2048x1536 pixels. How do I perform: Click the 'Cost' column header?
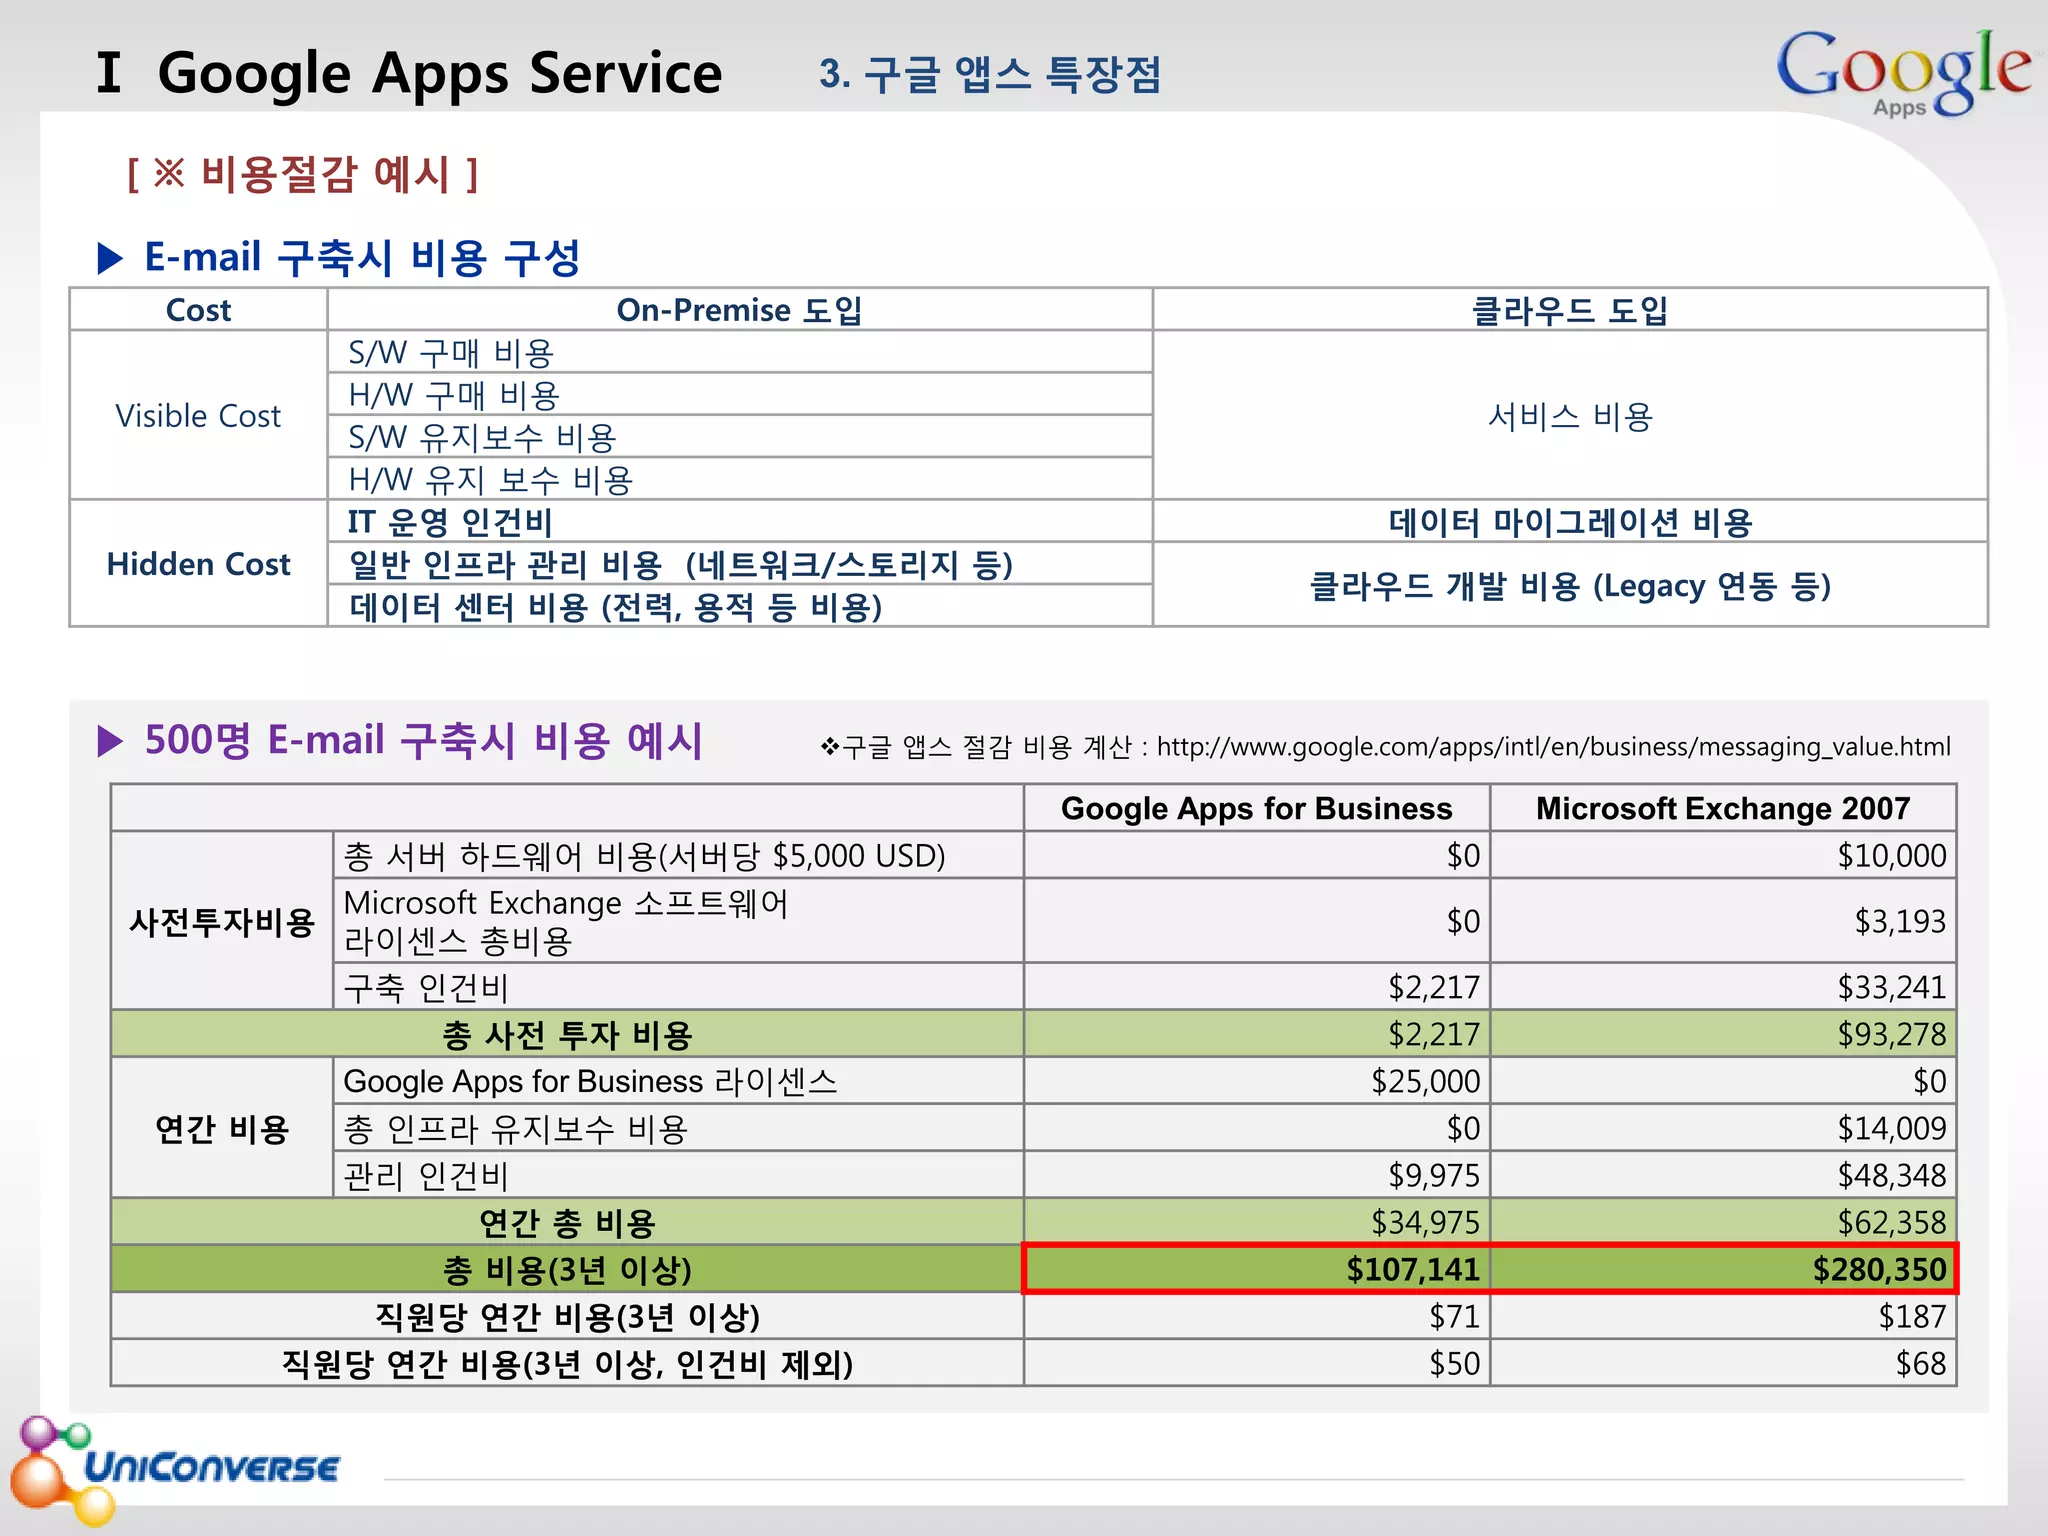point(198,310)
